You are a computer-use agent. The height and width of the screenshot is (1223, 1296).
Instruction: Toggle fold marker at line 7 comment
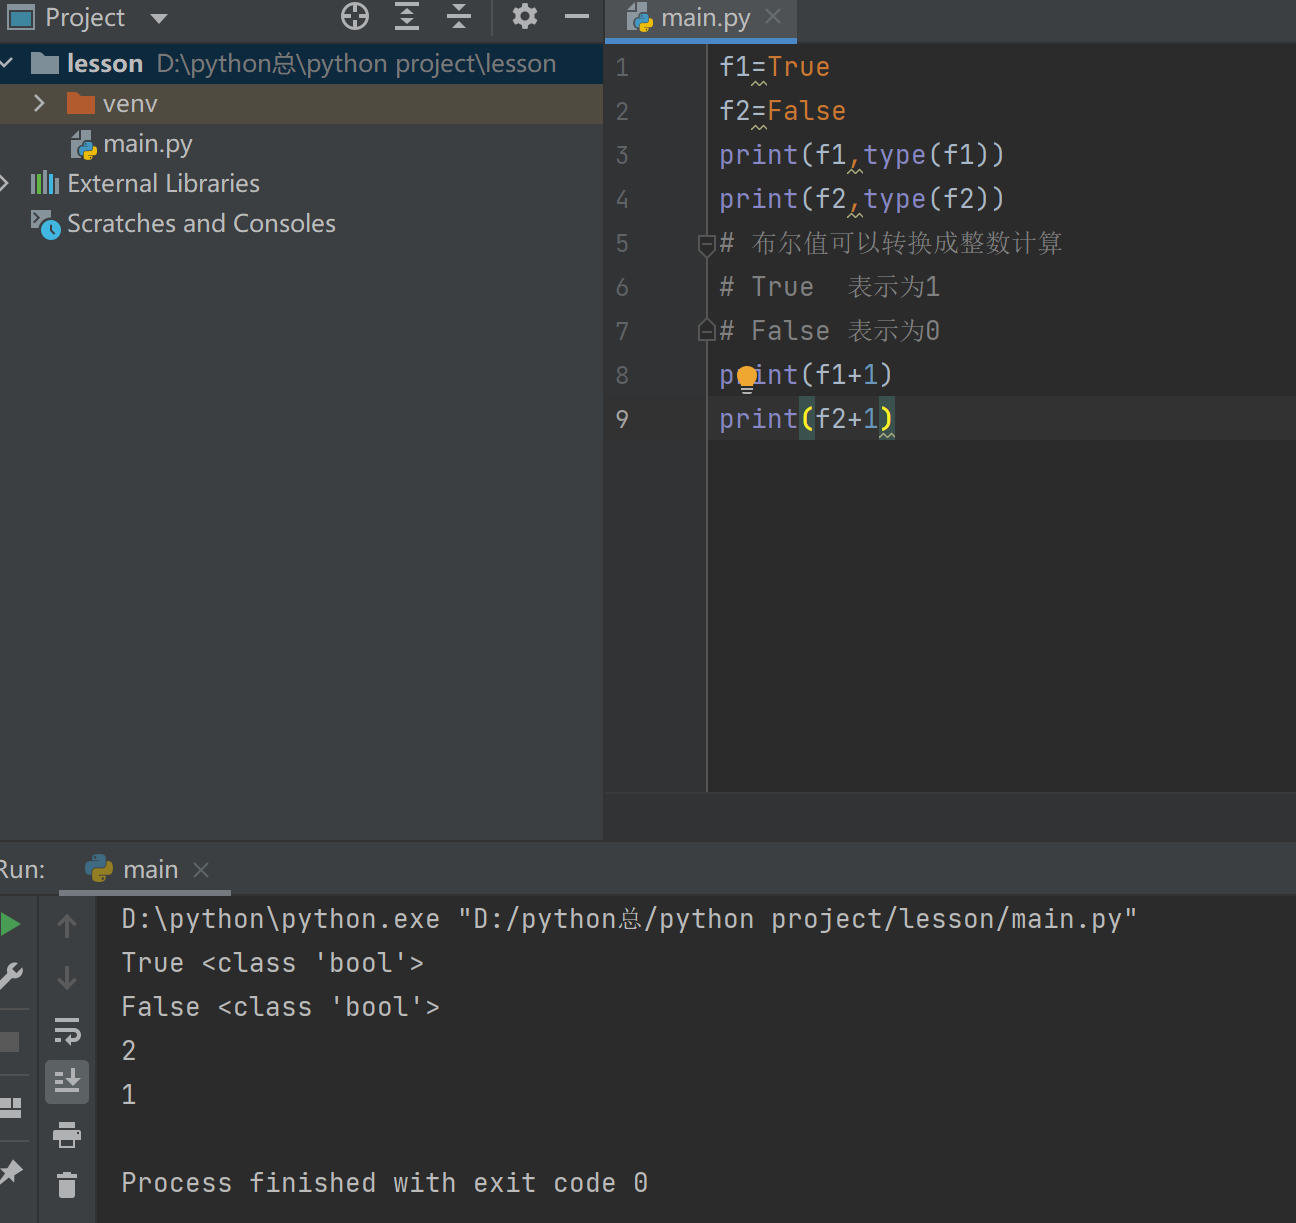point(706,330)
